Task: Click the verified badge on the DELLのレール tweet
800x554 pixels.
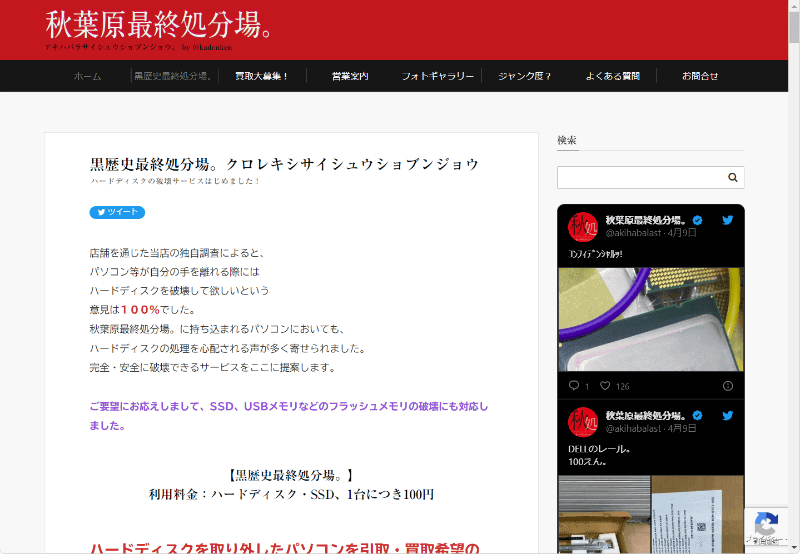Action: click(x=697, y=415)
